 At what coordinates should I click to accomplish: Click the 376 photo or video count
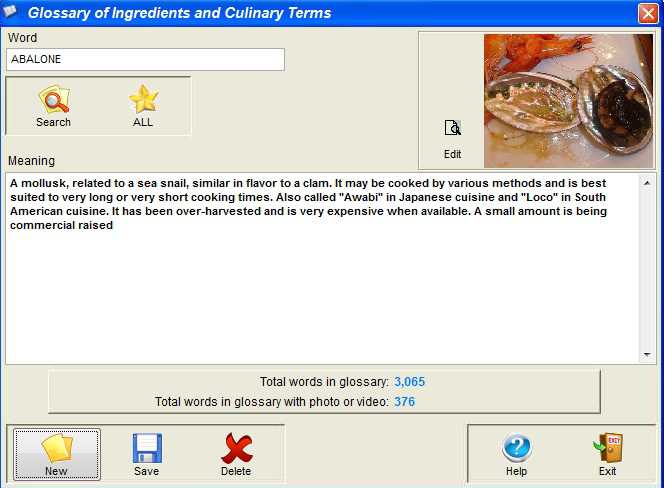(x=404, y=402)
